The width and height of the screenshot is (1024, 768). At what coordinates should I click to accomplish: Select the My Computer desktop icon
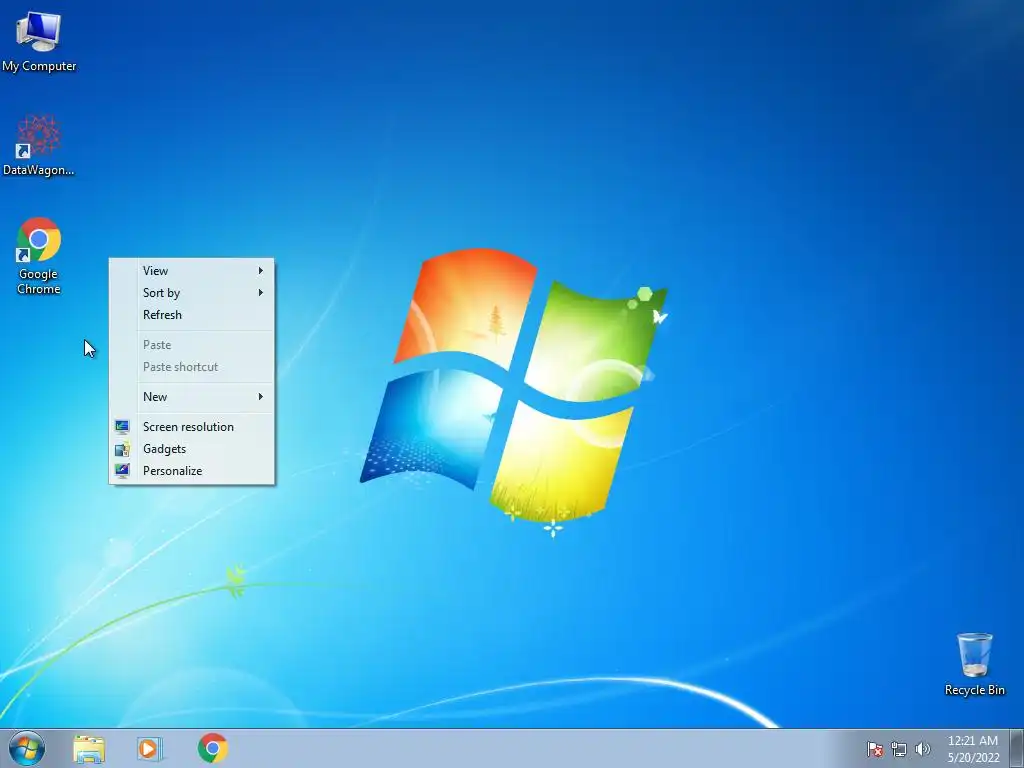(39, 40)
